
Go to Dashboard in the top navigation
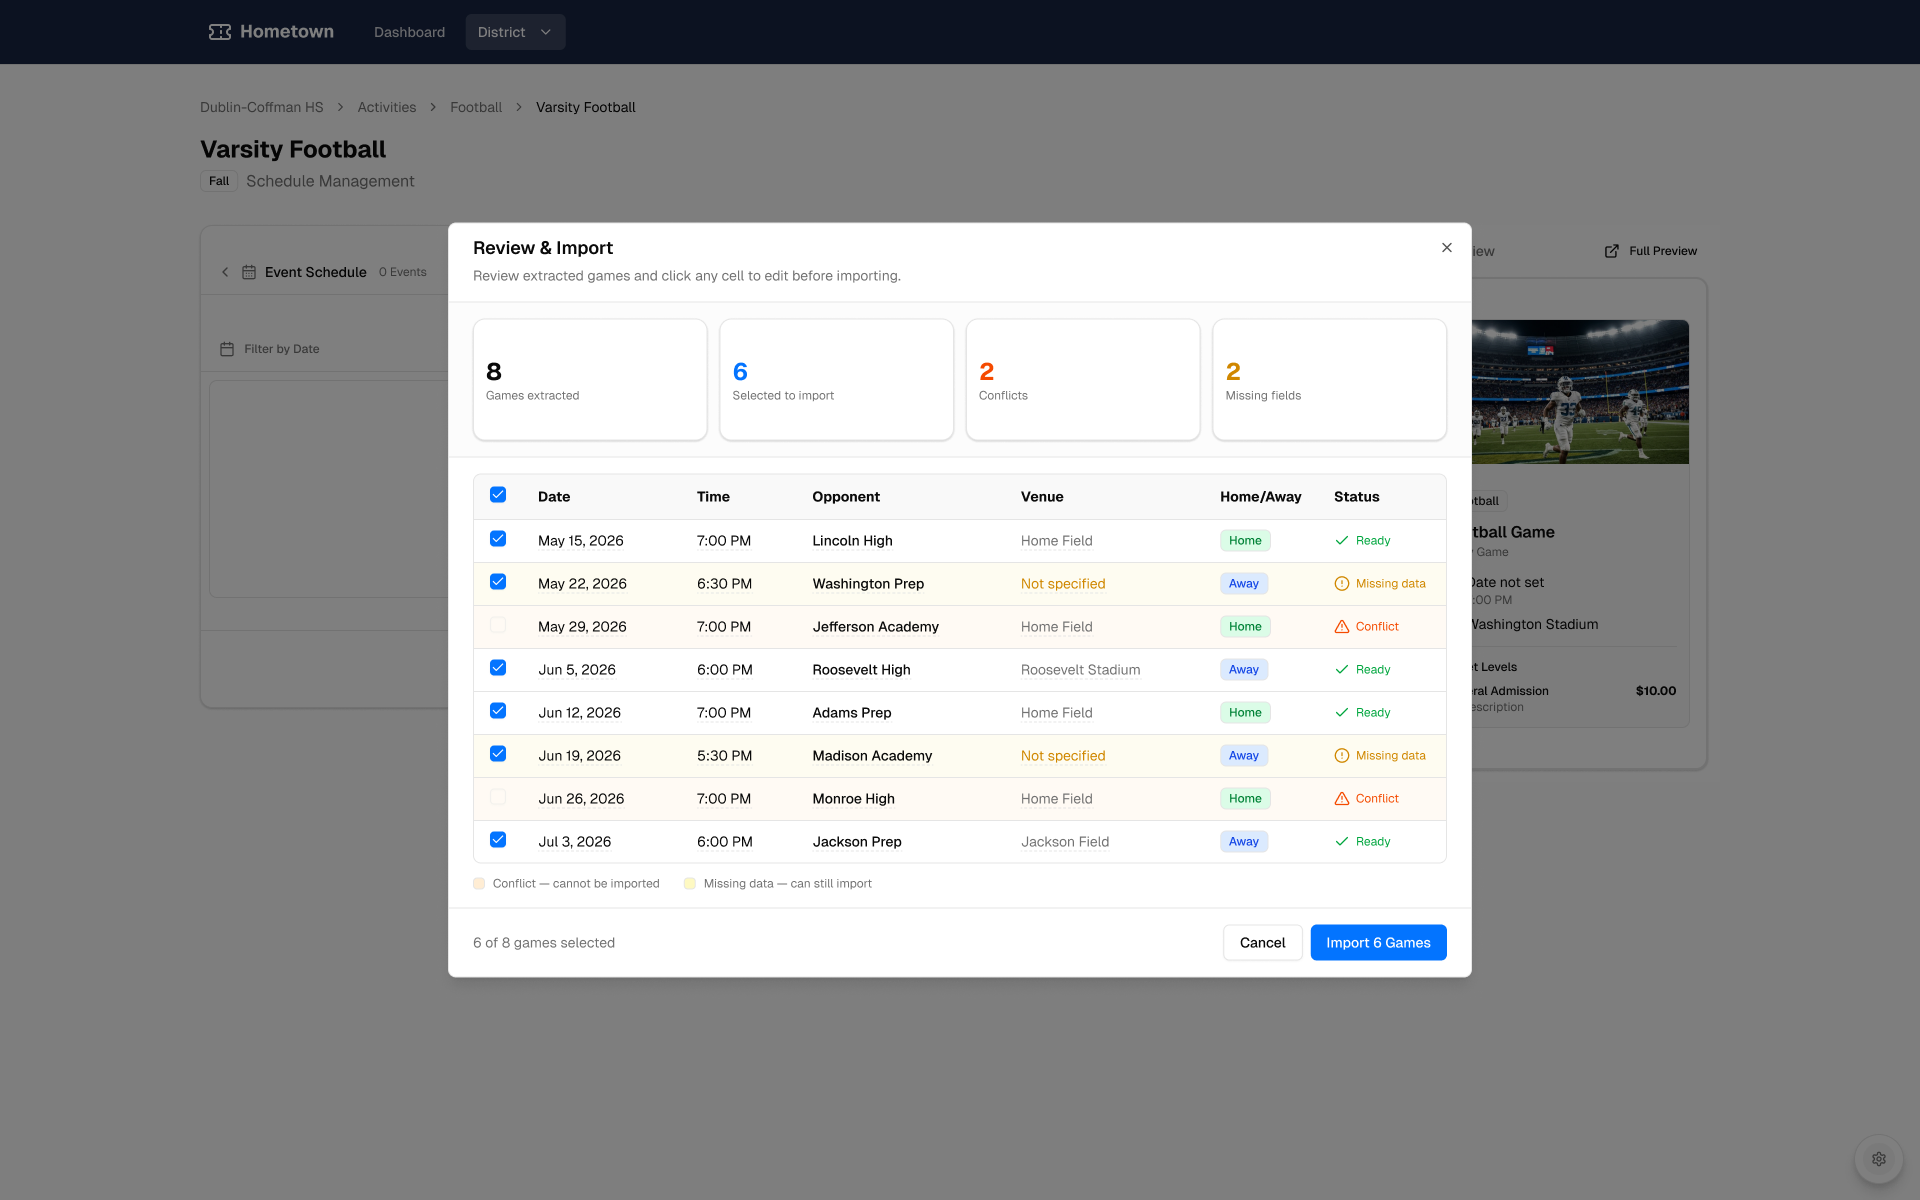409,32
